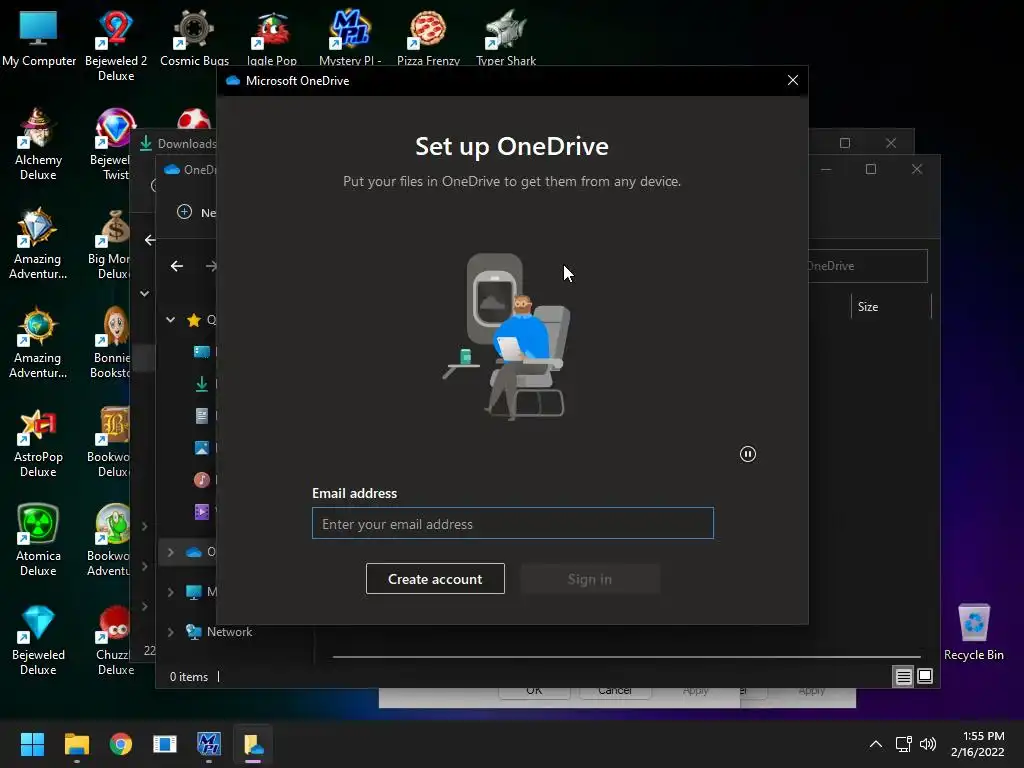
Task: Expand the This PC tree node
Action: click(x=170, y=592)
